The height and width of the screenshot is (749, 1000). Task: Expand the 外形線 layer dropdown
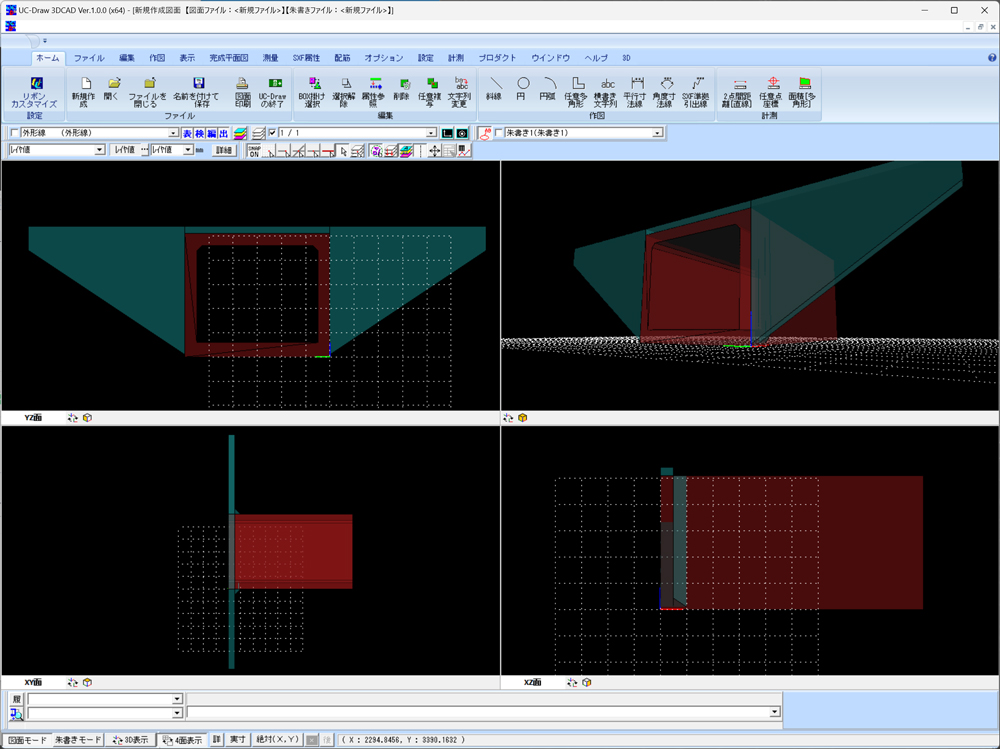(x=173, y=133)
